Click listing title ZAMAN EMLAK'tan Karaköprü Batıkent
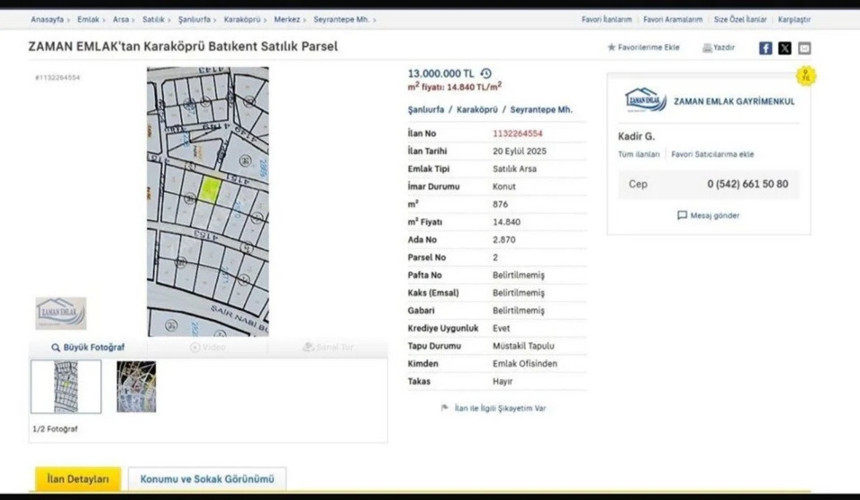The width and height of the screenshot is (860, 500). coord(183,47)
